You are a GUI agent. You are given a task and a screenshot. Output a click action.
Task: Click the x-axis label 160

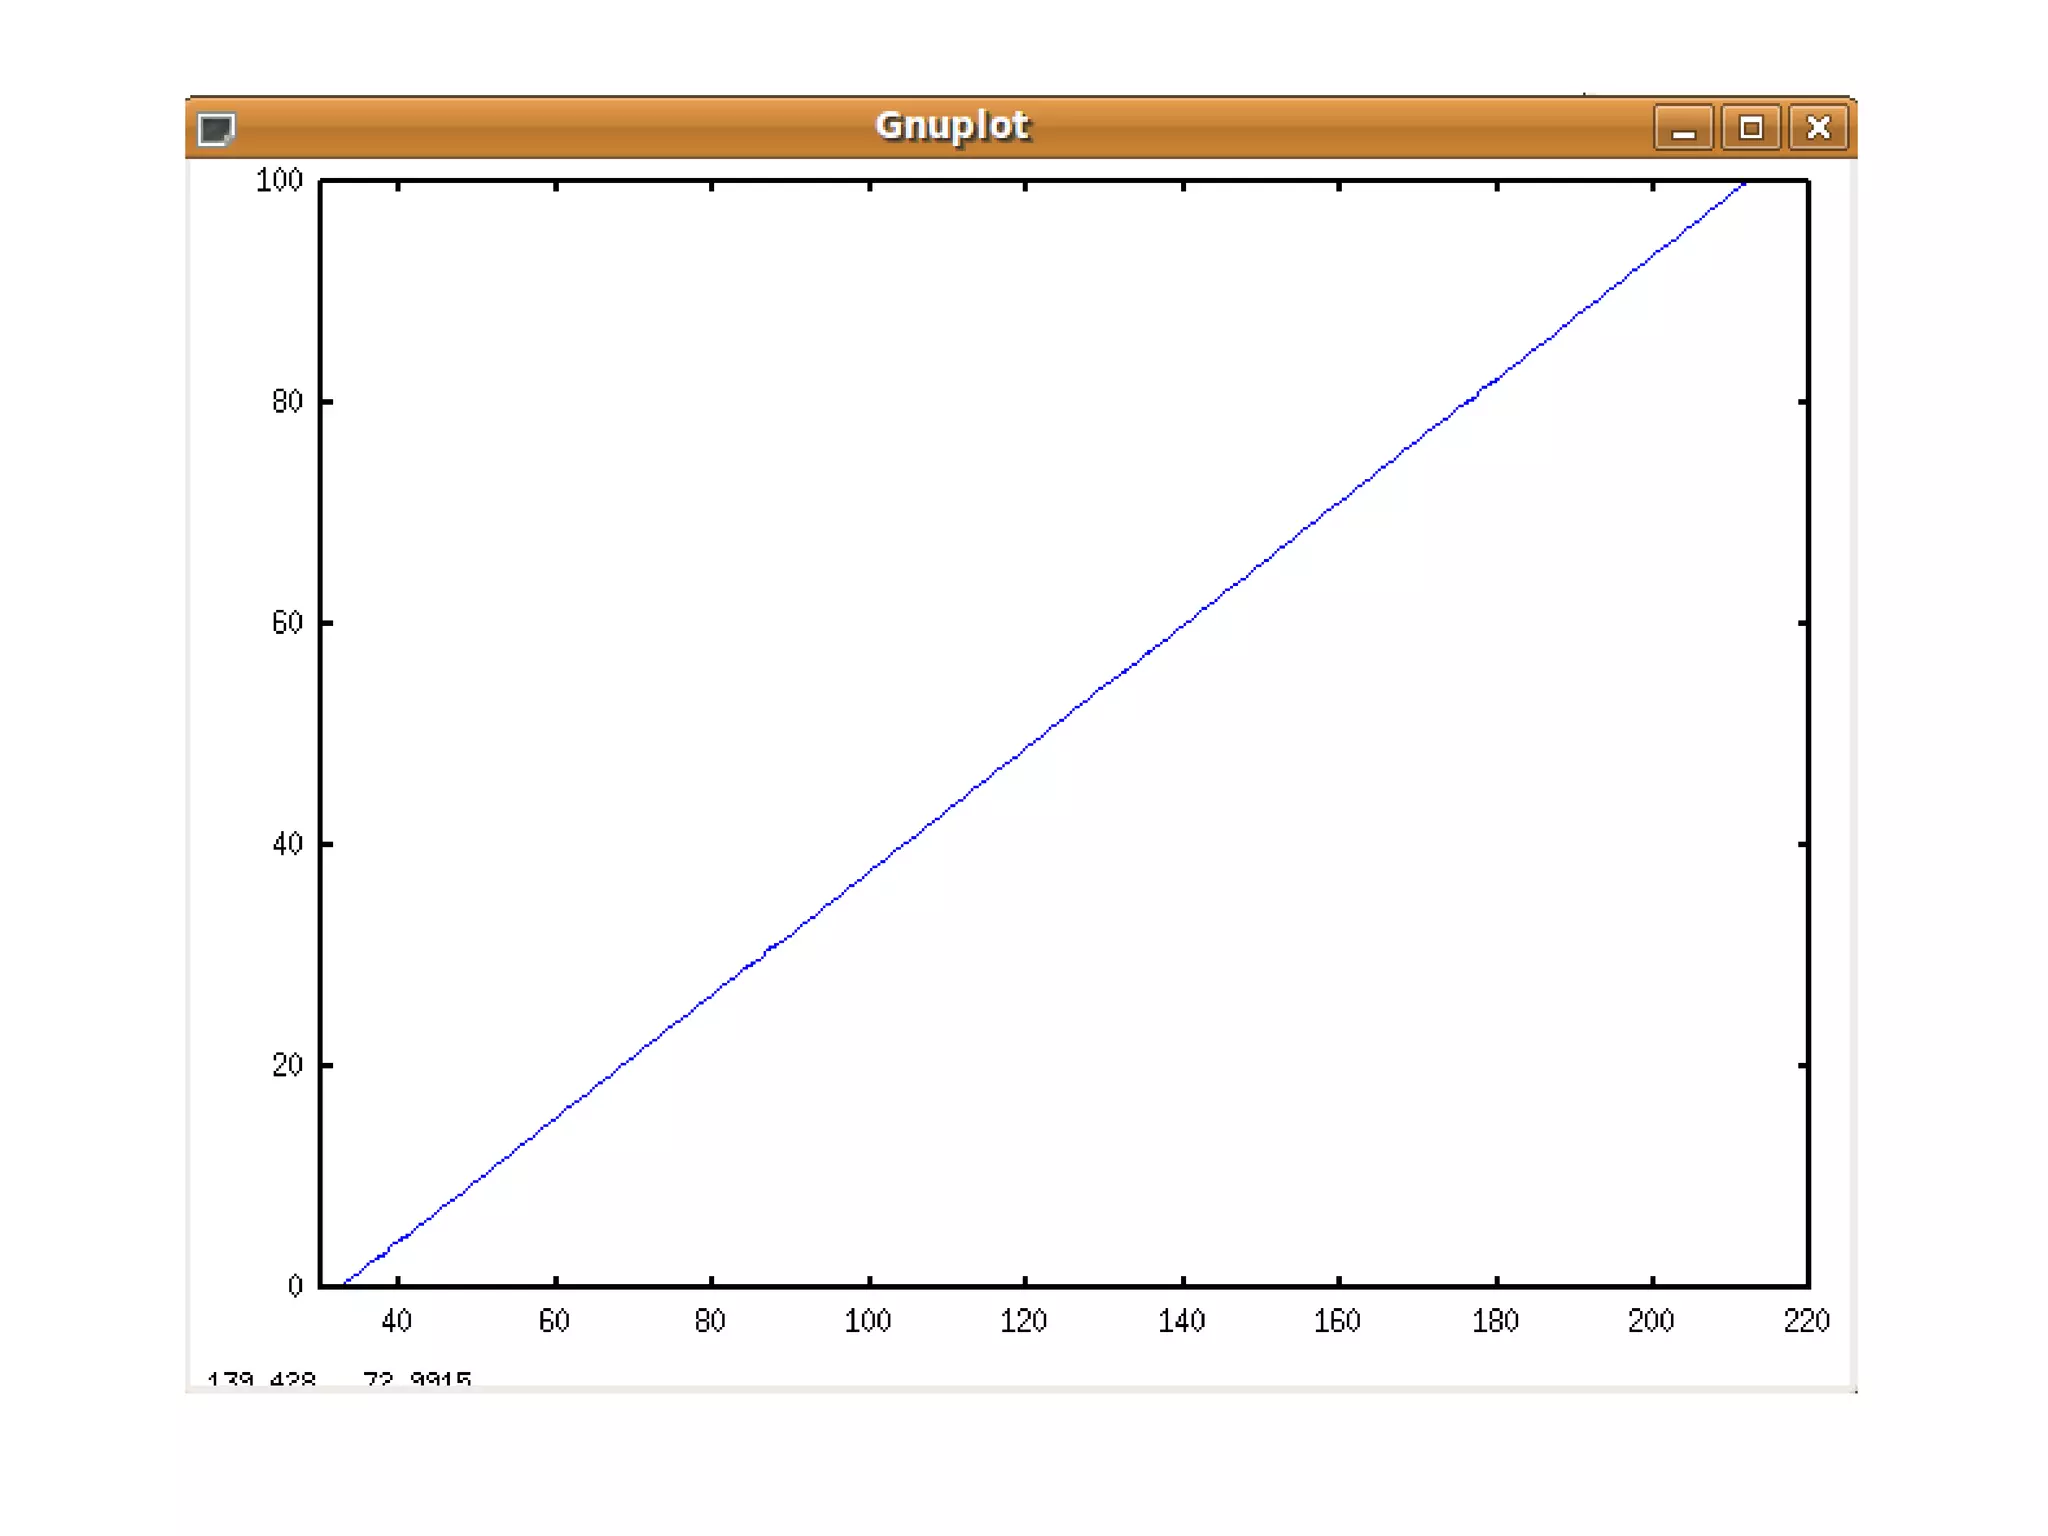click(x=1337, y=1321)
